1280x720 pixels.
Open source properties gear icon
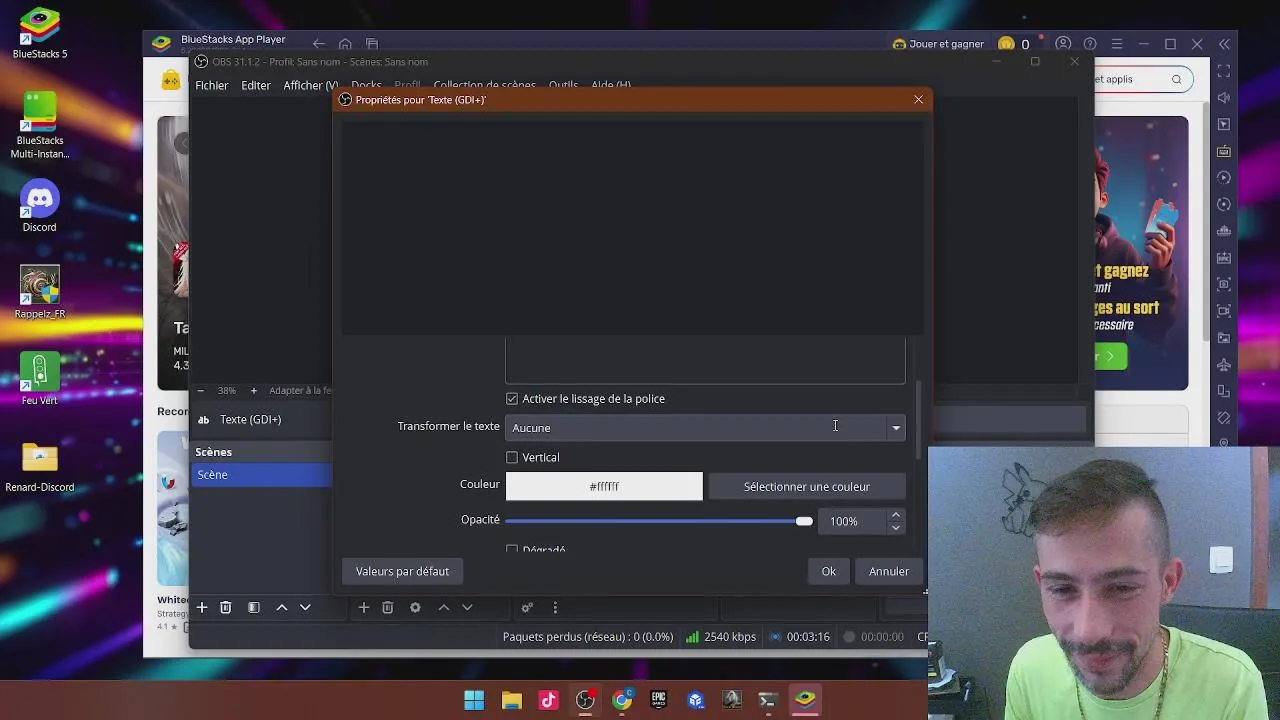(x=415, y=607)
